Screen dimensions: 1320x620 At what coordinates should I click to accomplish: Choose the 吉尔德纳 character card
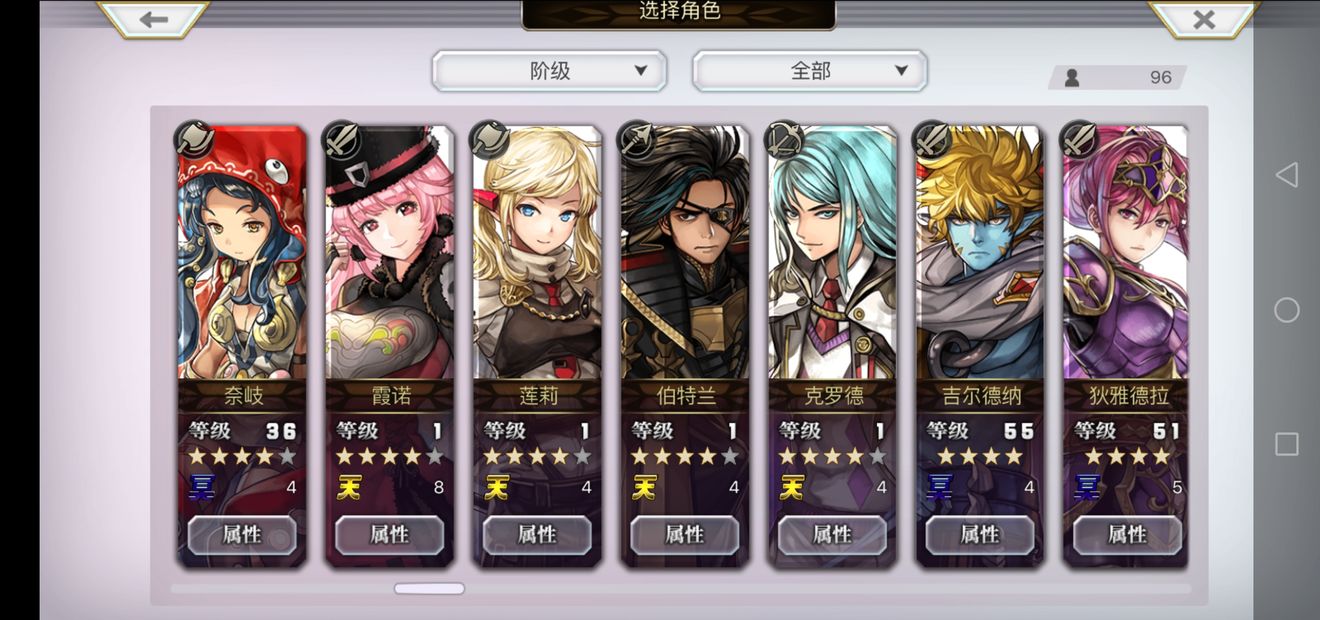[979, 346]
